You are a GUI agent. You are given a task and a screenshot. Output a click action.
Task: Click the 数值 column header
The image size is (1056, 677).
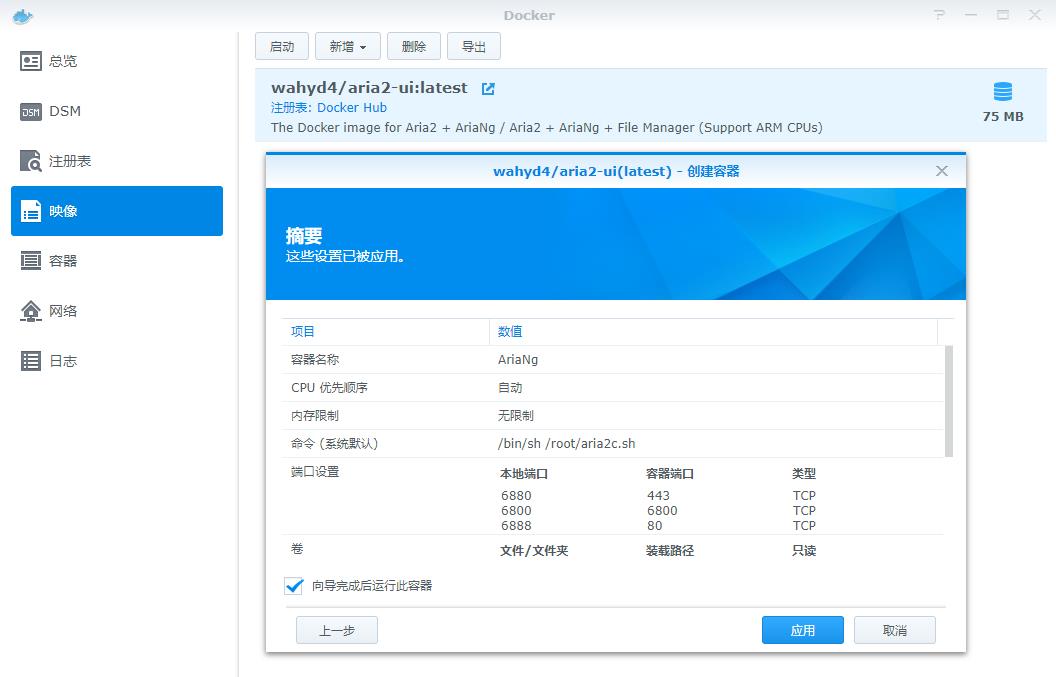713,331
